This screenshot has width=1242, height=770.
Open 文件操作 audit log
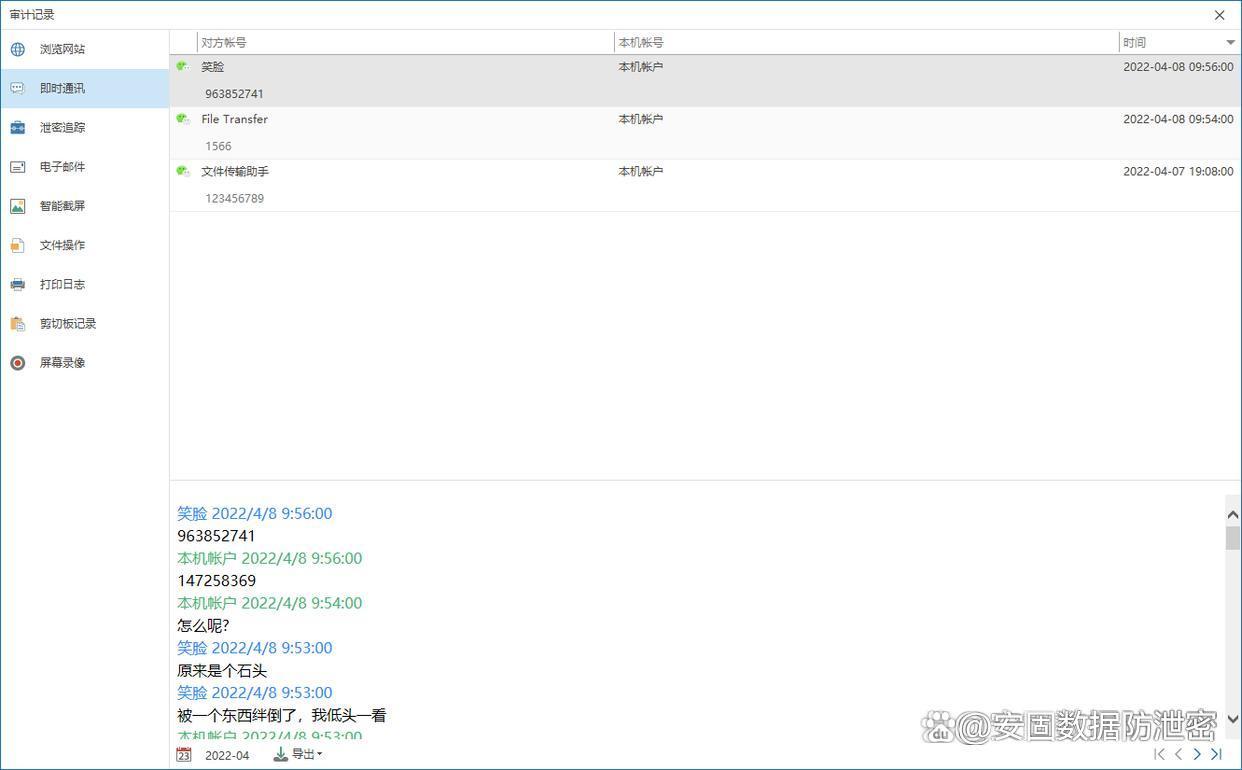(x=85, y=245)
